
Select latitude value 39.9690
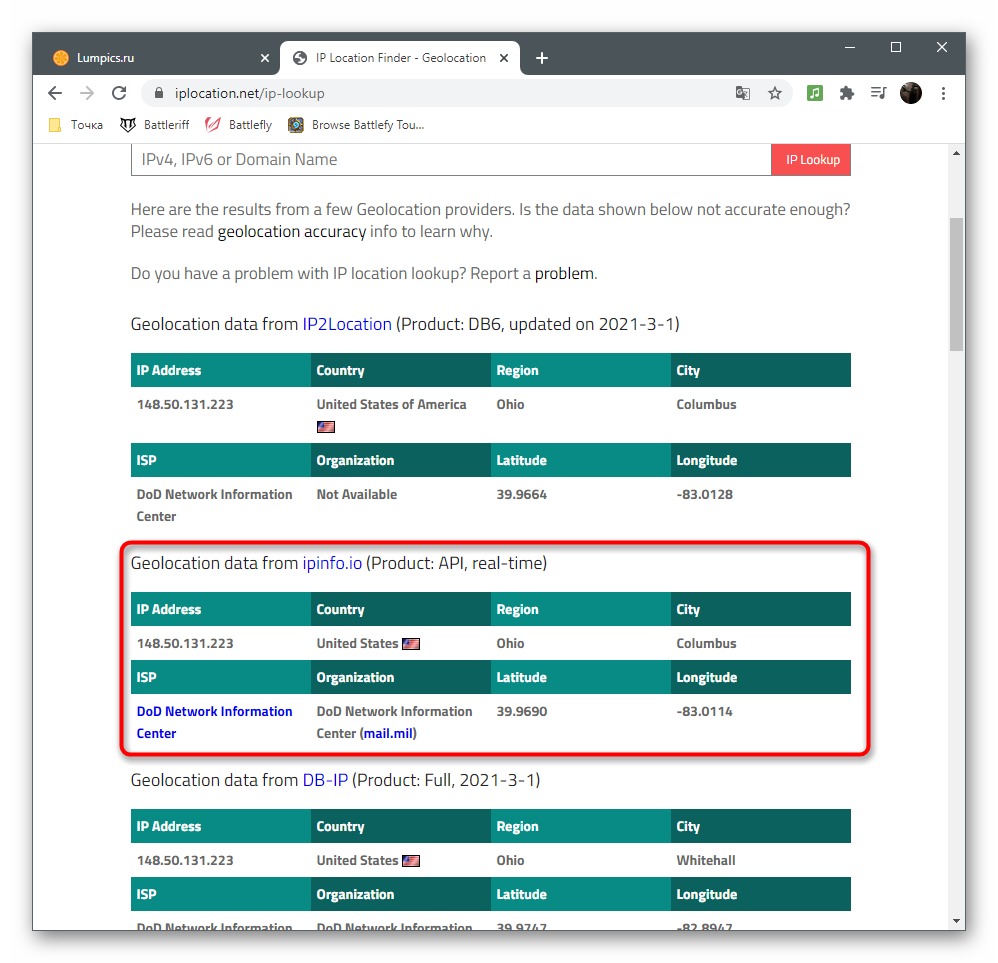pyautogui.click(x=521, y=712)
